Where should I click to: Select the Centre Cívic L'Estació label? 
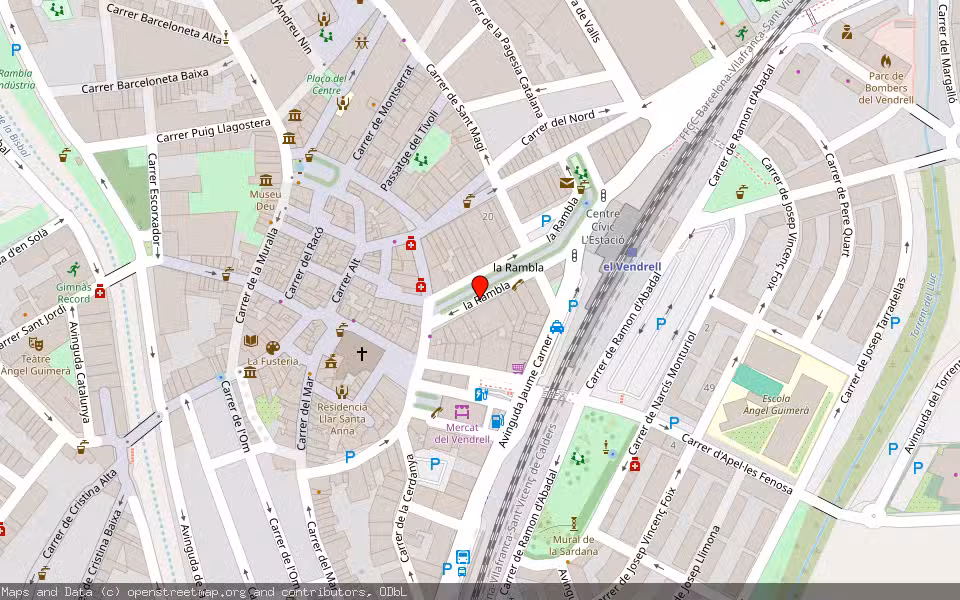603,227
